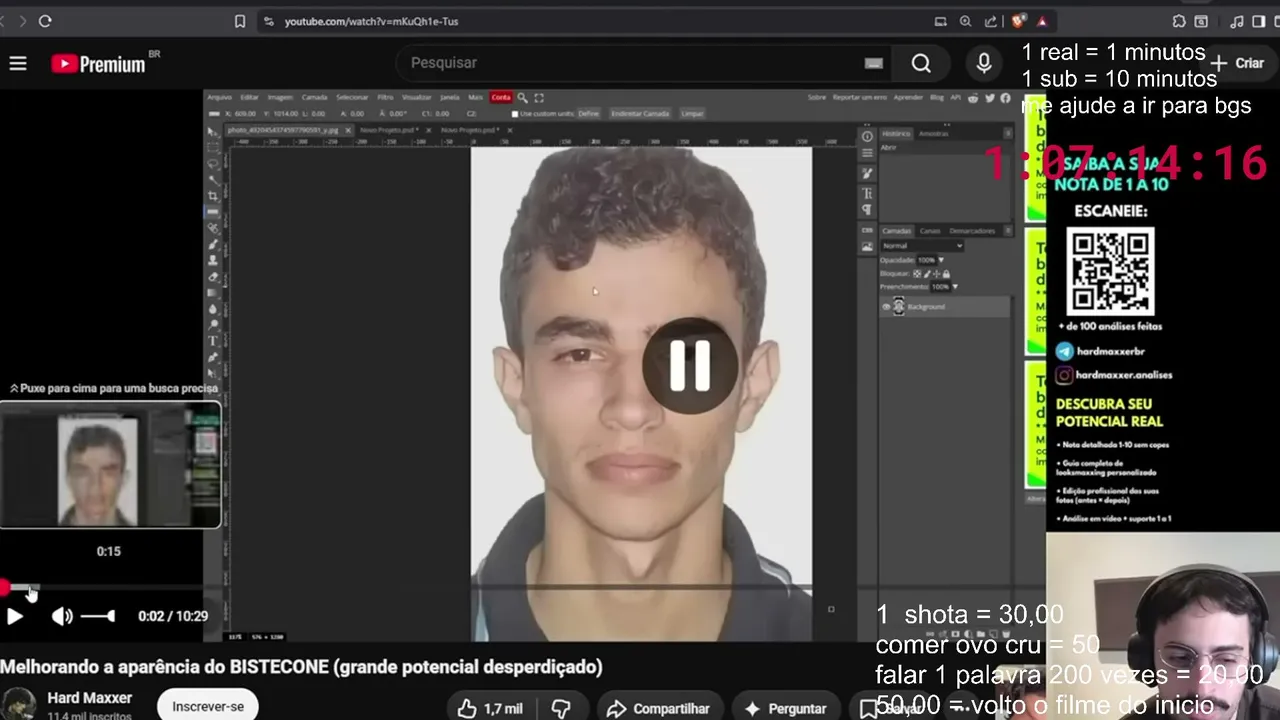This screenshot has height=720, width=1280.
Task: Switch to the Demarcadores tab
Action: coord(972,231)
